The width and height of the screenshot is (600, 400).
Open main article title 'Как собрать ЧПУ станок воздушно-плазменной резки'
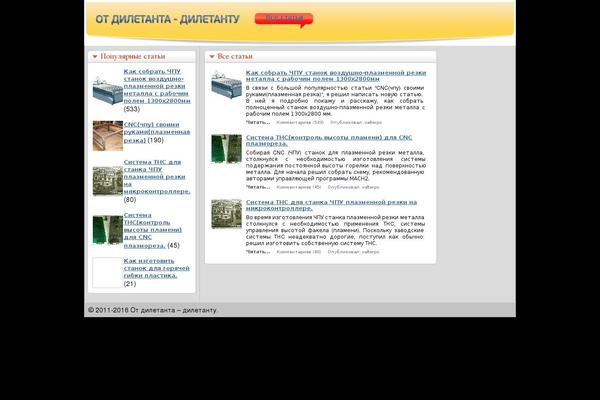tap(336, 76)
